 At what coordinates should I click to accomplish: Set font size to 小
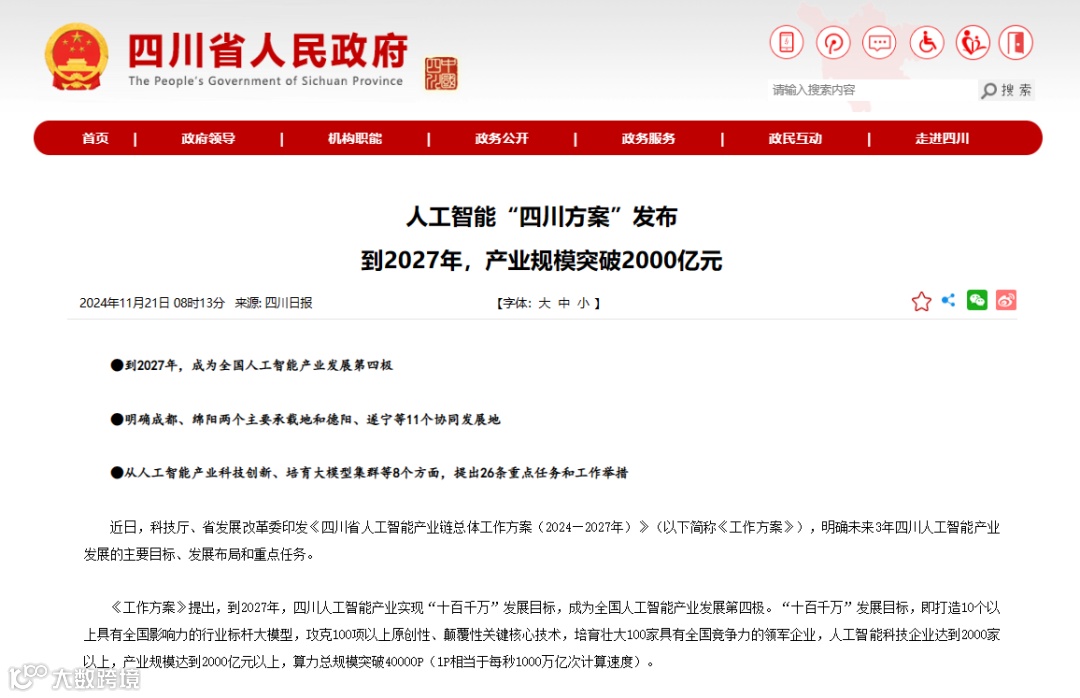pyautogui.click(x=583, y=303)
